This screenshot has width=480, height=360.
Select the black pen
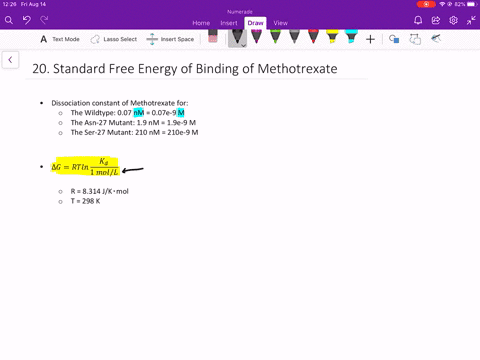point(237,37)
